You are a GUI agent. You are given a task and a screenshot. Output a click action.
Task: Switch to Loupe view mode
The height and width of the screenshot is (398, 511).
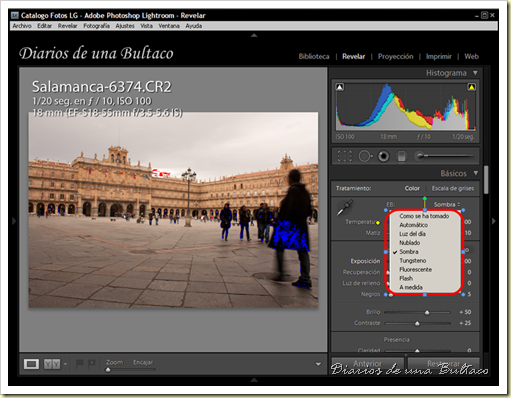point(31,364)
